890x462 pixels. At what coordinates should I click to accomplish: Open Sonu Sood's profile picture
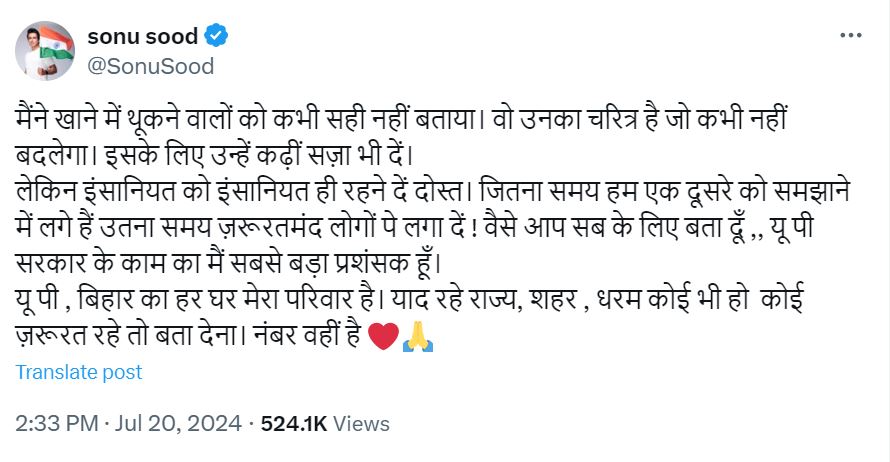click(45, 51)
